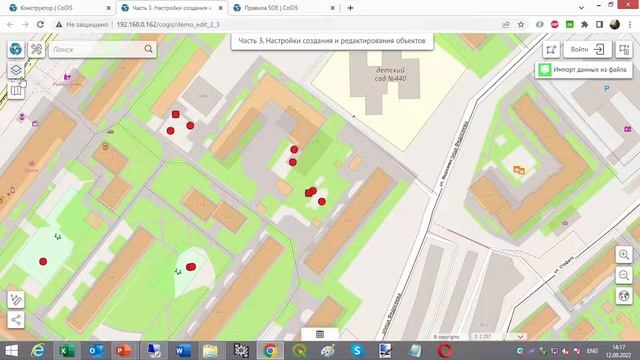Click the orange folder symbol on map
The height and width of the screenshot is (360, 640).
[519, 170]
